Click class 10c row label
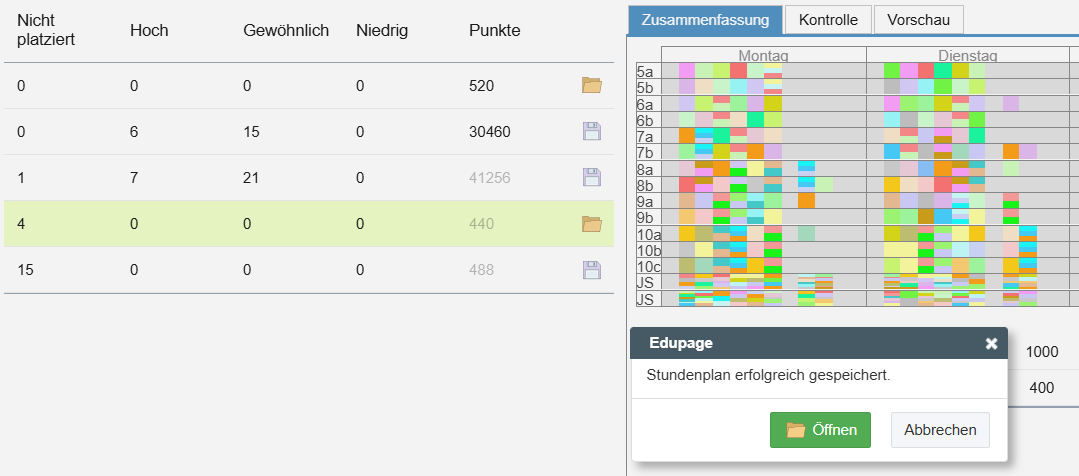1079x476 pixels. click(648, 266)
